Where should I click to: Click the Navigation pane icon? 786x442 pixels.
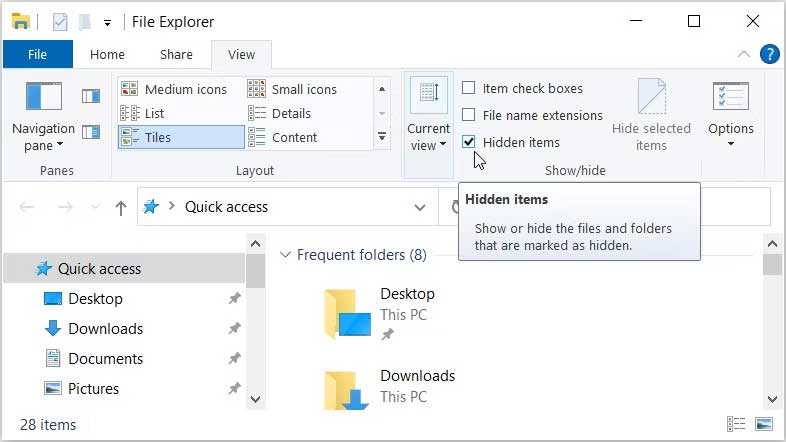(x=43, y=97)
